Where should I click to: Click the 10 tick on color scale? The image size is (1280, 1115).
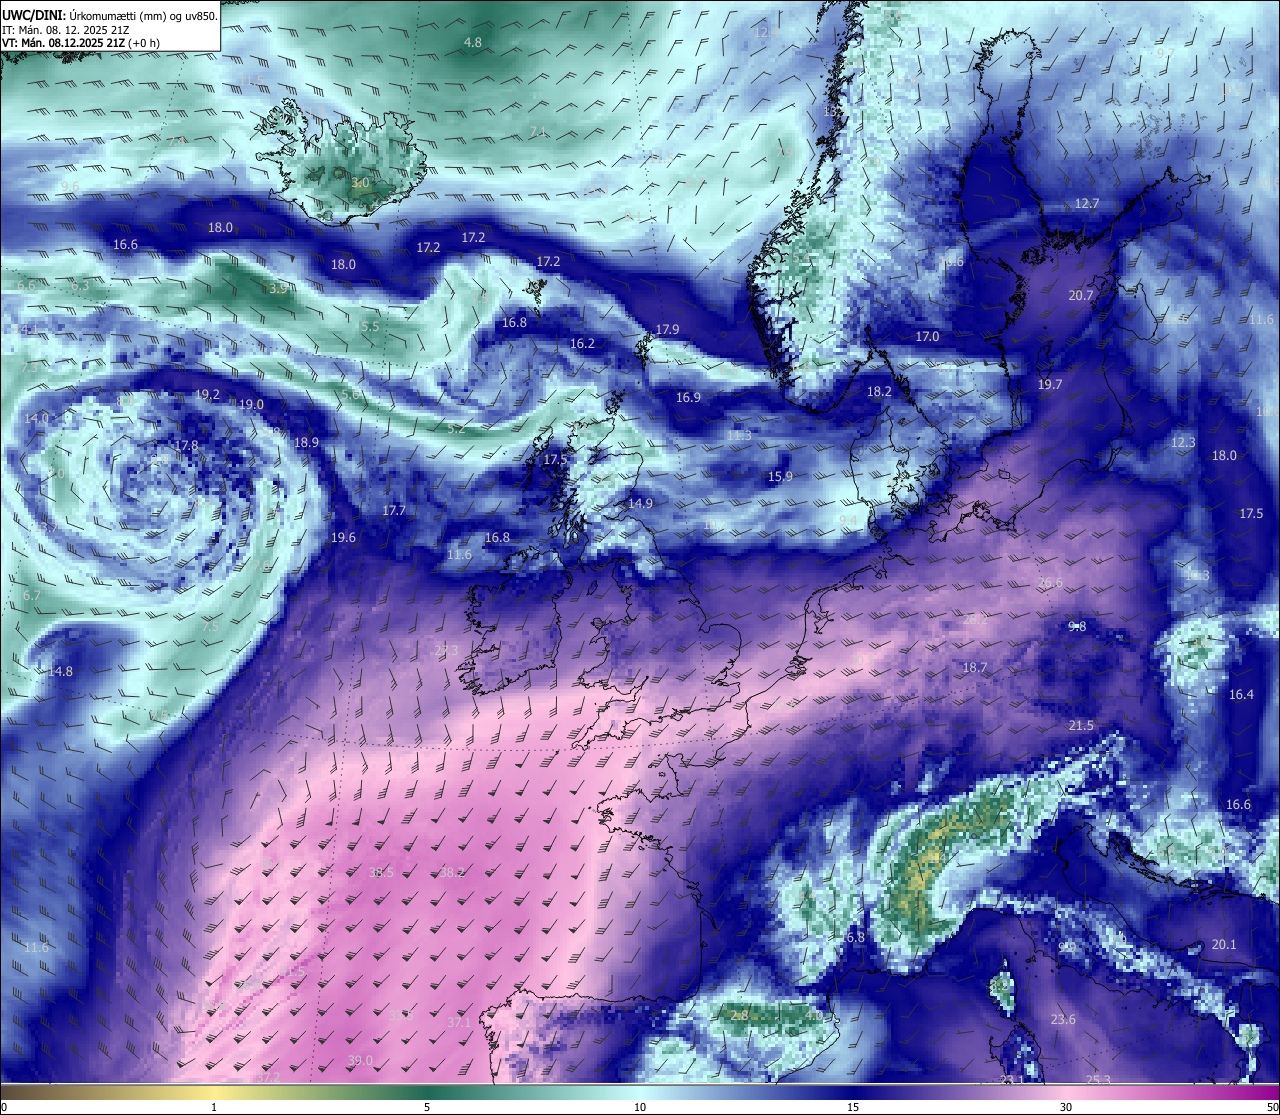click(x=640, y=1107)
